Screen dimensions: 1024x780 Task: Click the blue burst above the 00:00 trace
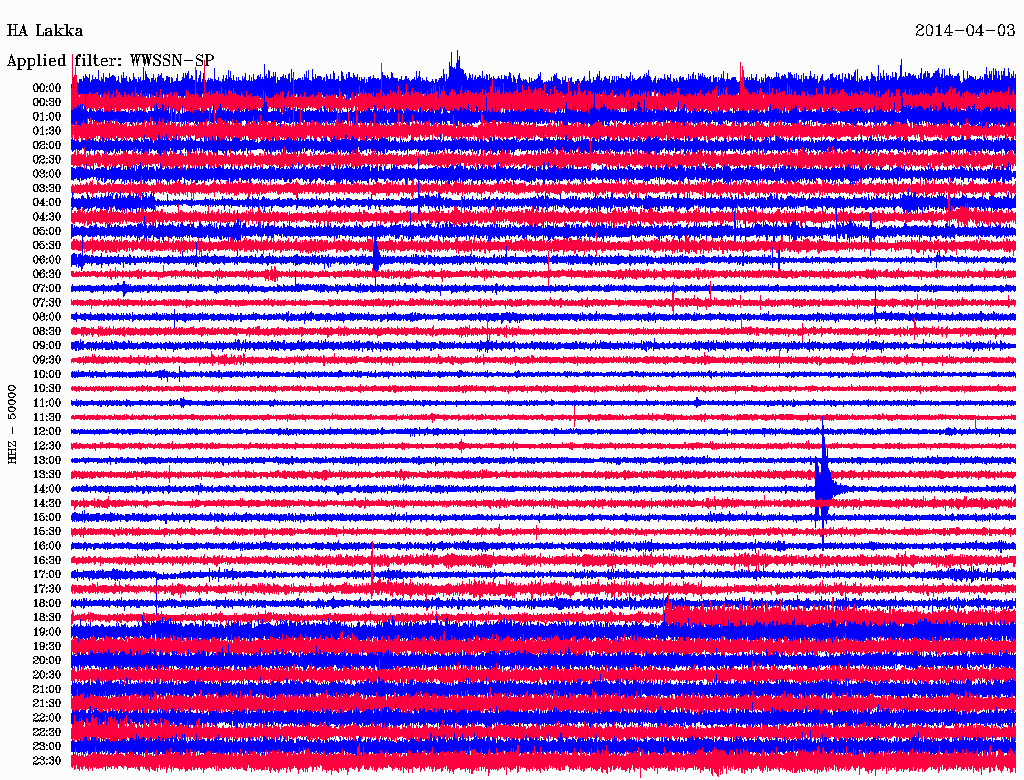pyautogui.click(x=456, y=67)
